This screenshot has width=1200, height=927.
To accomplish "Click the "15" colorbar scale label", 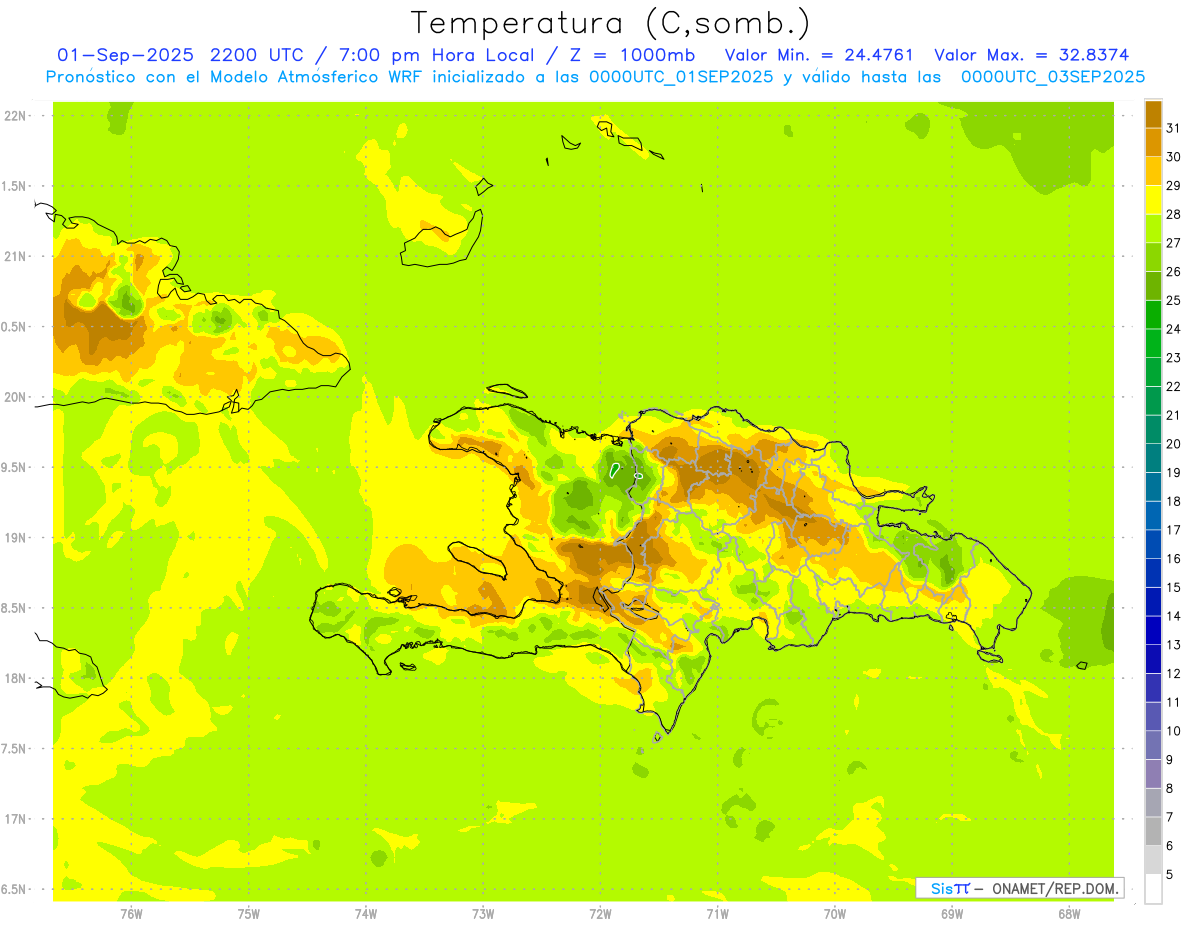I will point(1174,587).
